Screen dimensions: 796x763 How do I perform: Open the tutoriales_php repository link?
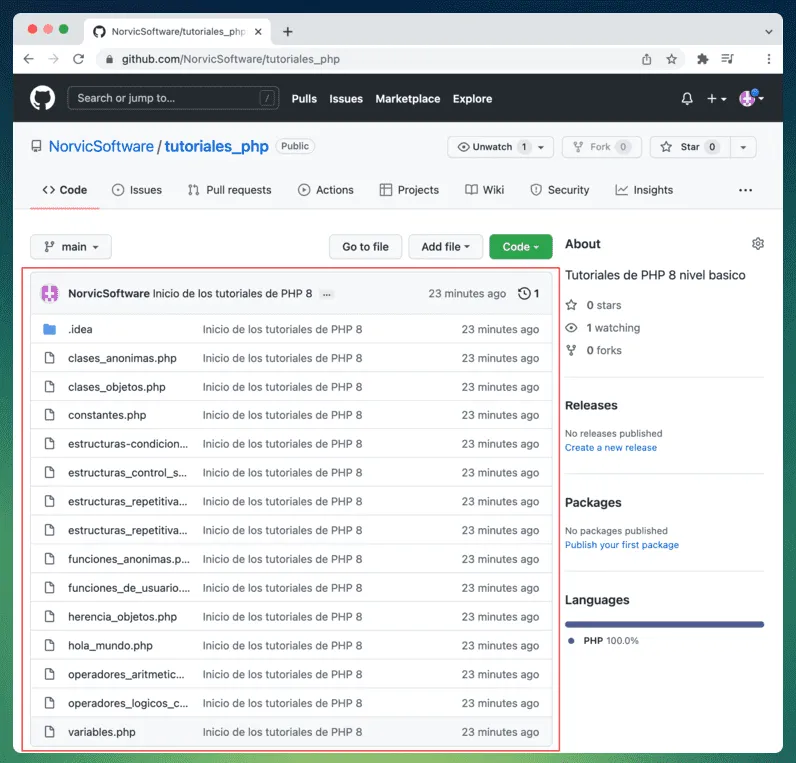click(x=216, y=146)
